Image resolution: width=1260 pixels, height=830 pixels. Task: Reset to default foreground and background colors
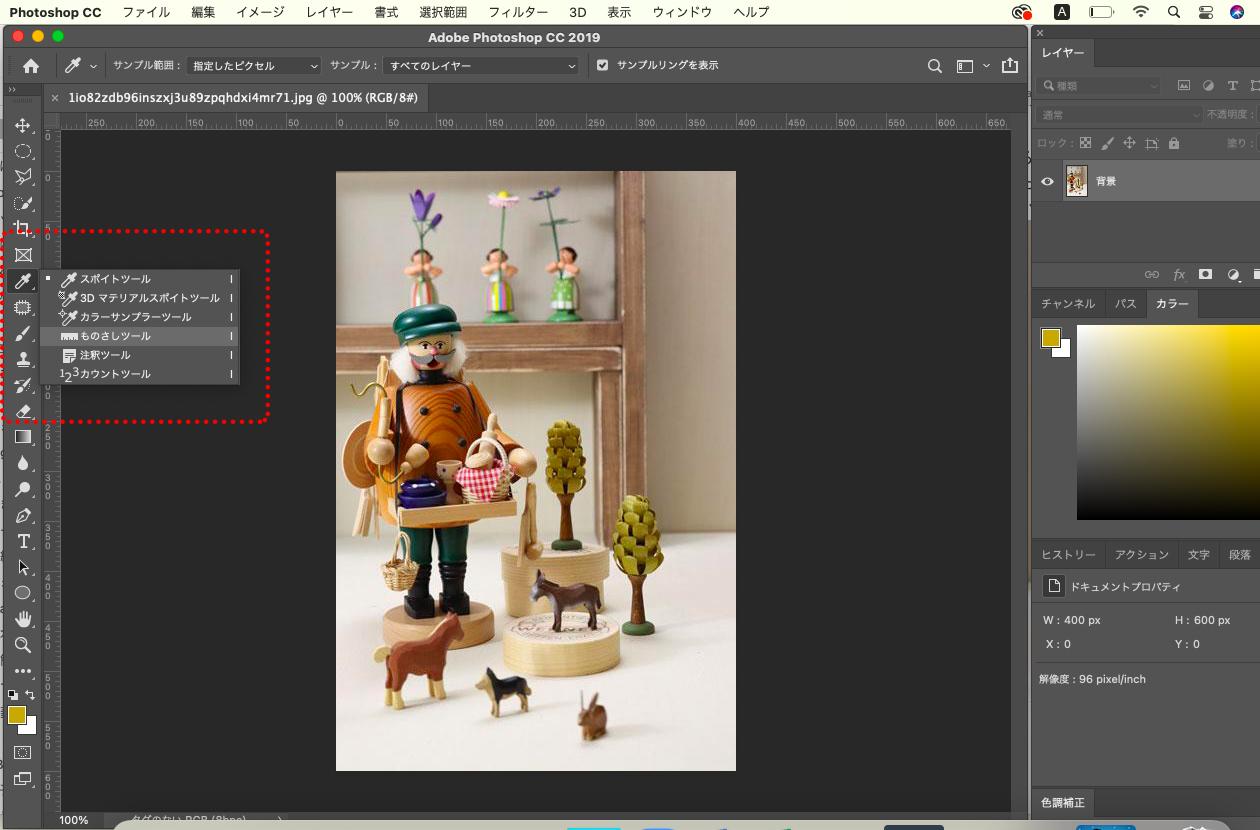13,695
